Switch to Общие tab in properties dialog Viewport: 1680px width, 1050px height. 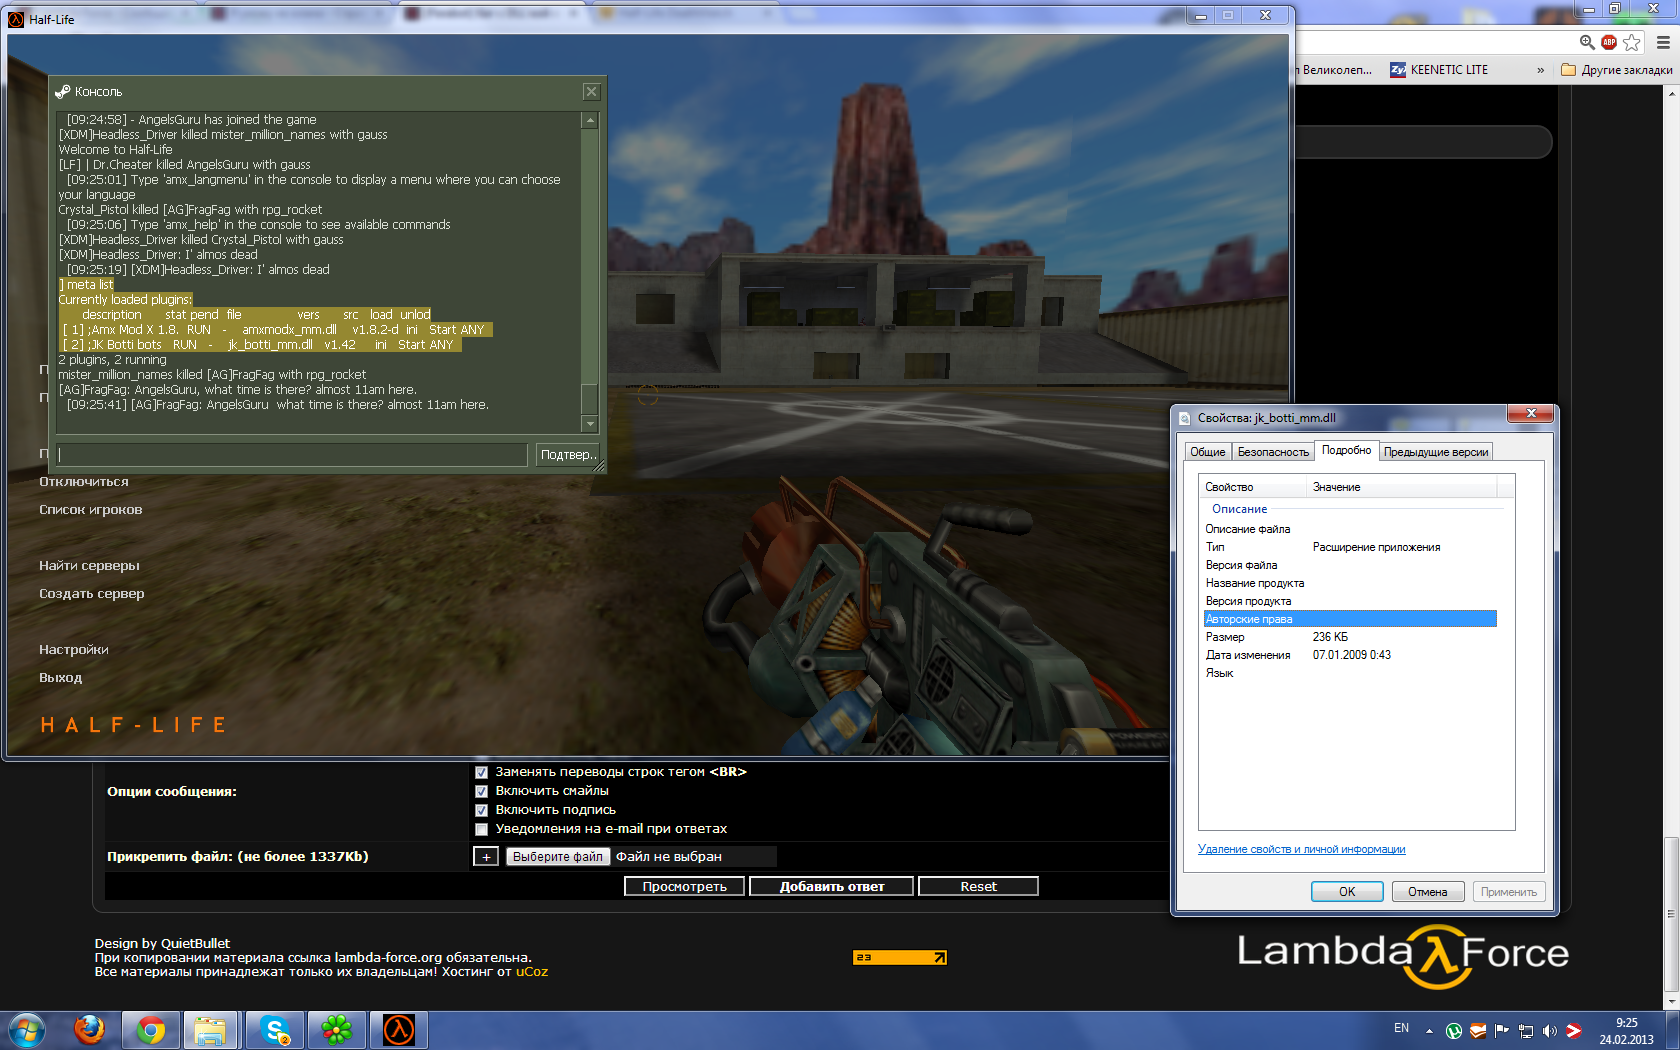coord(1207,452)
